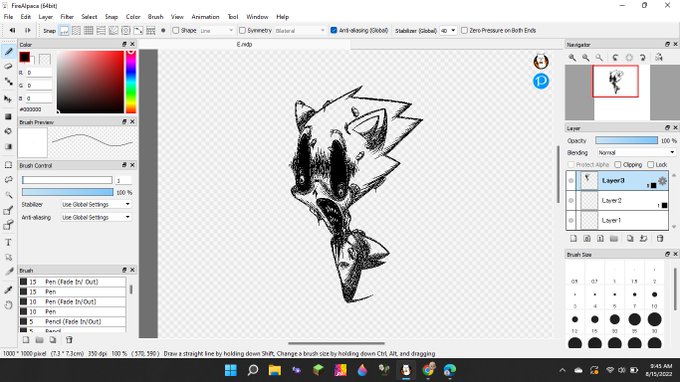Screen dimensions: 680x382
Task: Enable the layer Lock checkbox
Action: point(651,164)
